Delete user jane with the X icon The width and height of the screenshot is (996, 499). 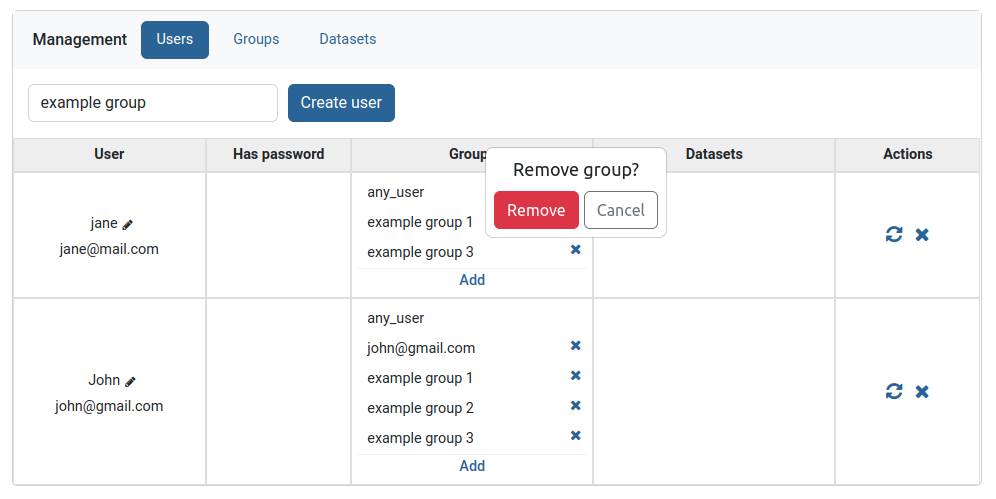point(922,234)
